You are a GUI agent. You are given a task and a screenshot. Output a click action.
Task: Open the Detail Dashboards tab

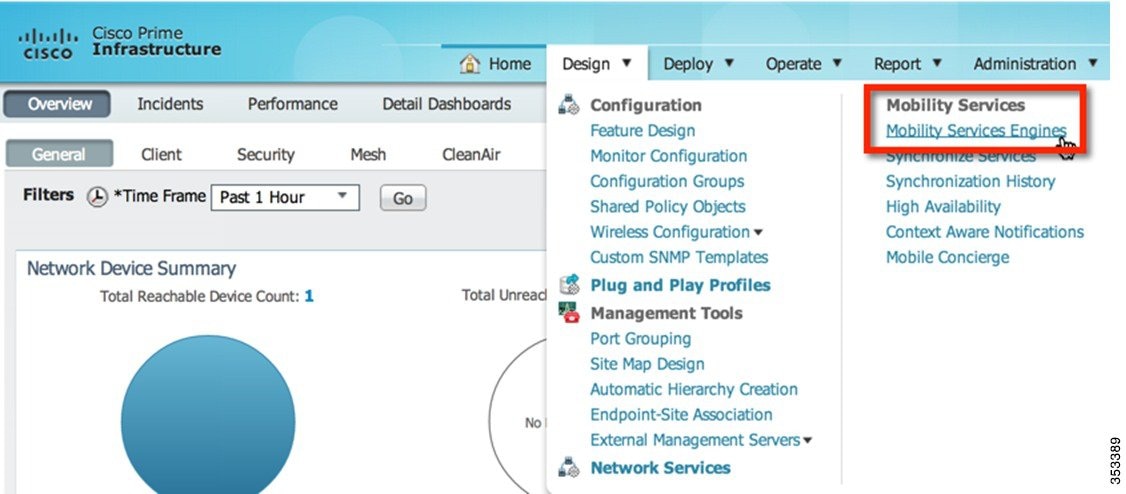pos(447,104)
